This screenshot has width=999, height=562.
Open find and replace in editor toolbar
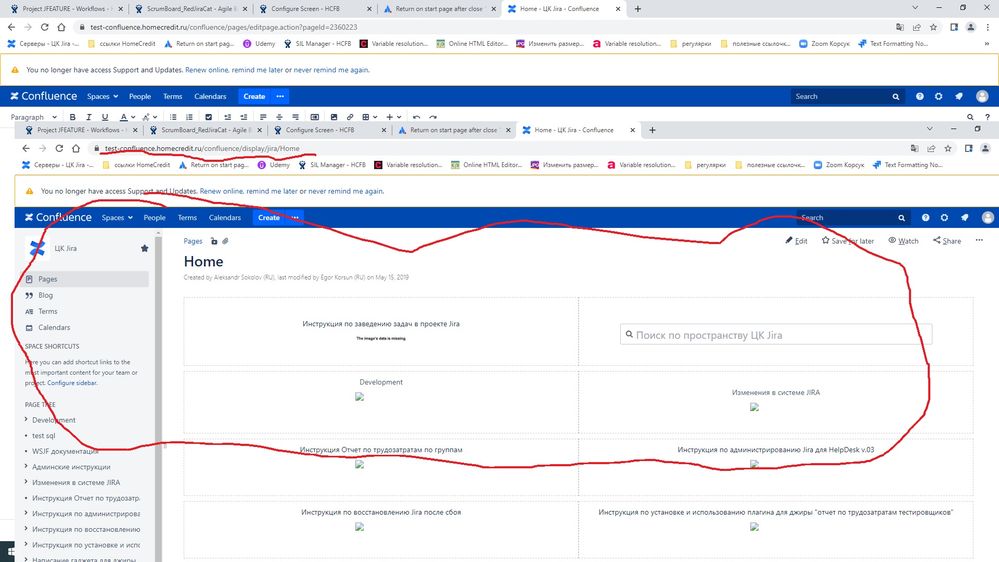(970, 117)
